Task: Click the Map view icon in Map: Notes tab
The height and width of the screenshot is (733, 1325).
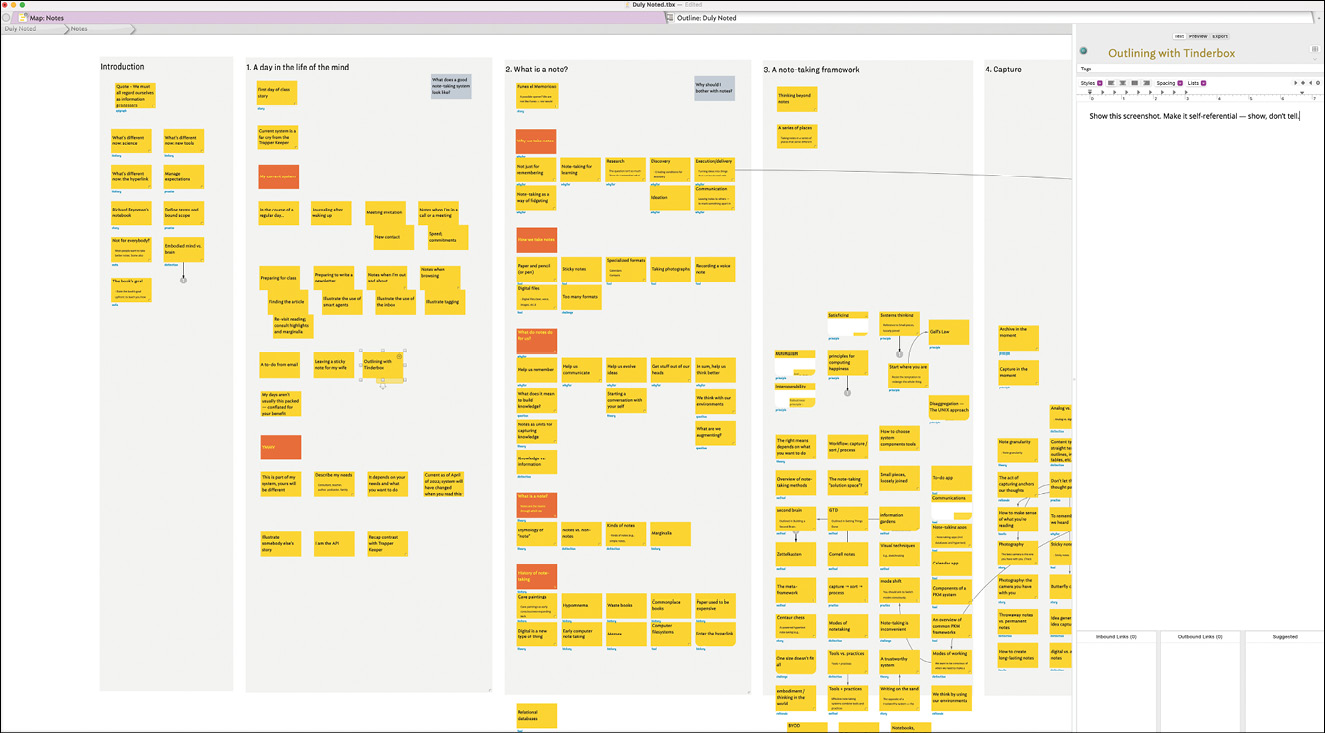Action: (x=22, y=18)
